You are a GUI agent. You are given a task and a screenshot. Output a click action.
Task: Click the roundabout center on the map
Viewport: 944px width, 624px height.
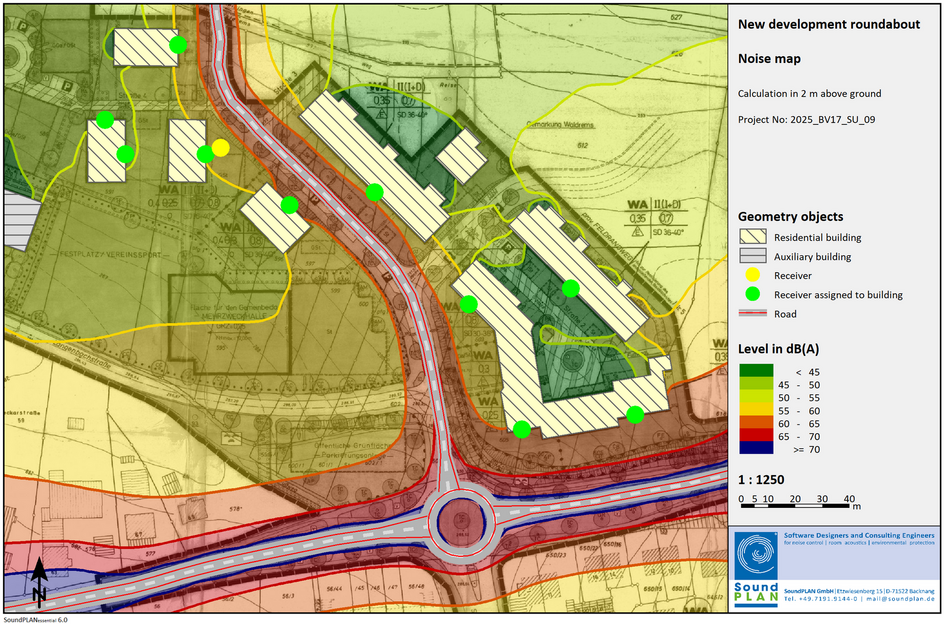[459, 521]
